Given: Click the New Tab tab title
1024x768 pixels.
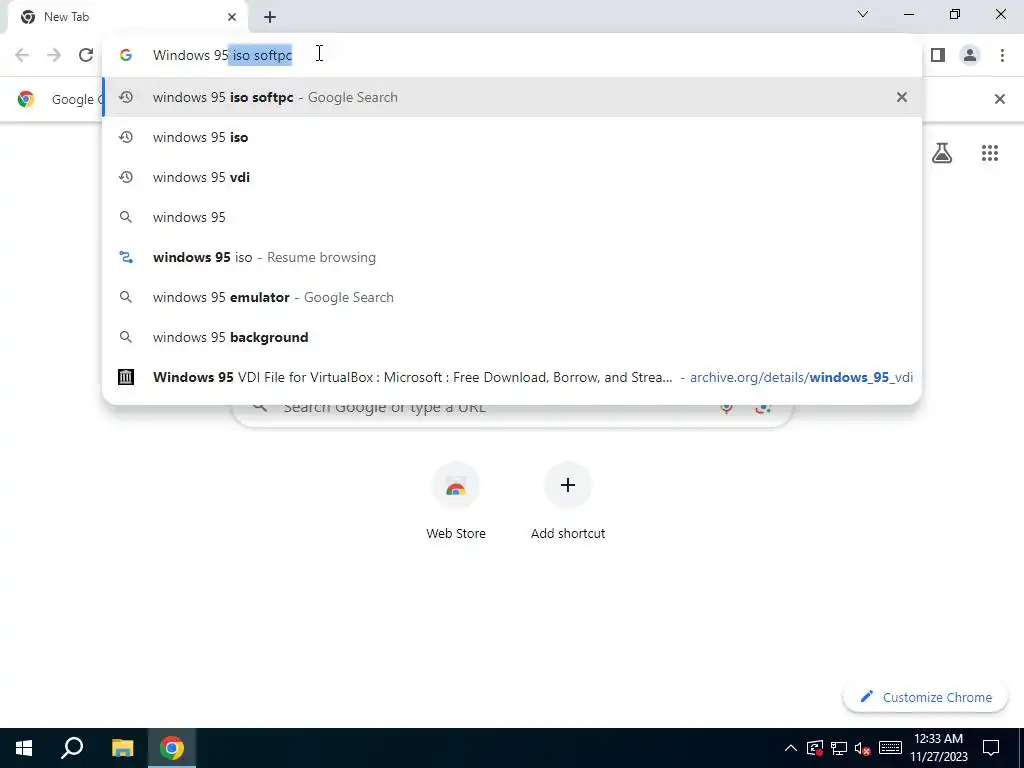Looking at the screenshot, I should [66, 17].
